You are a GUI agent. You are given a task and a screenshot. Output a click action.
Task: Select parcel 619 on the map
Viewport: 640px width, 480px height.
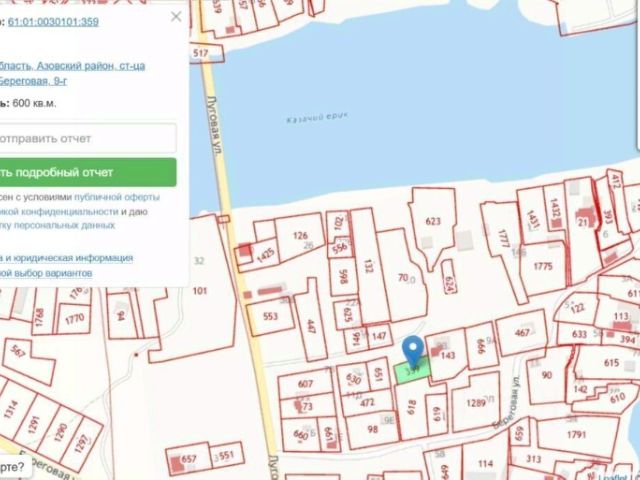[437, 414]
